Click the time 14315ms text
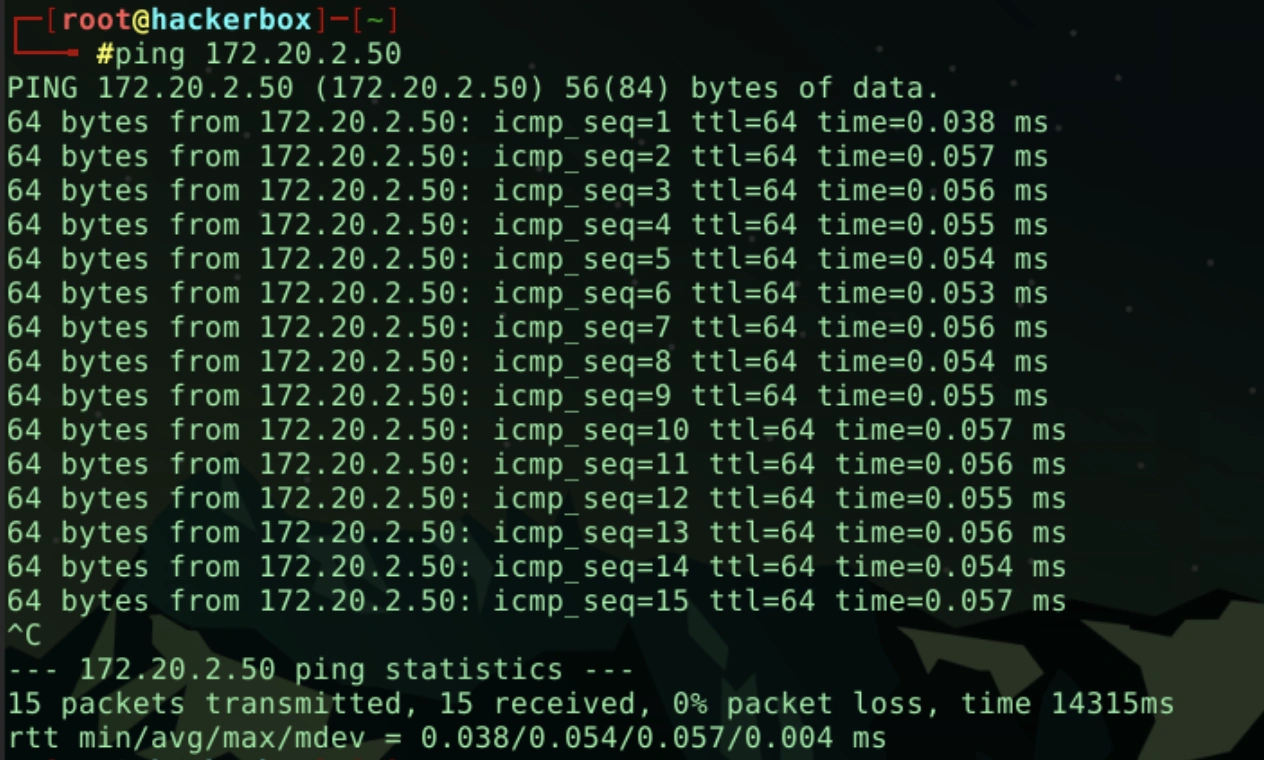Screen dimensions: 1264x760 click(1067, 704)
